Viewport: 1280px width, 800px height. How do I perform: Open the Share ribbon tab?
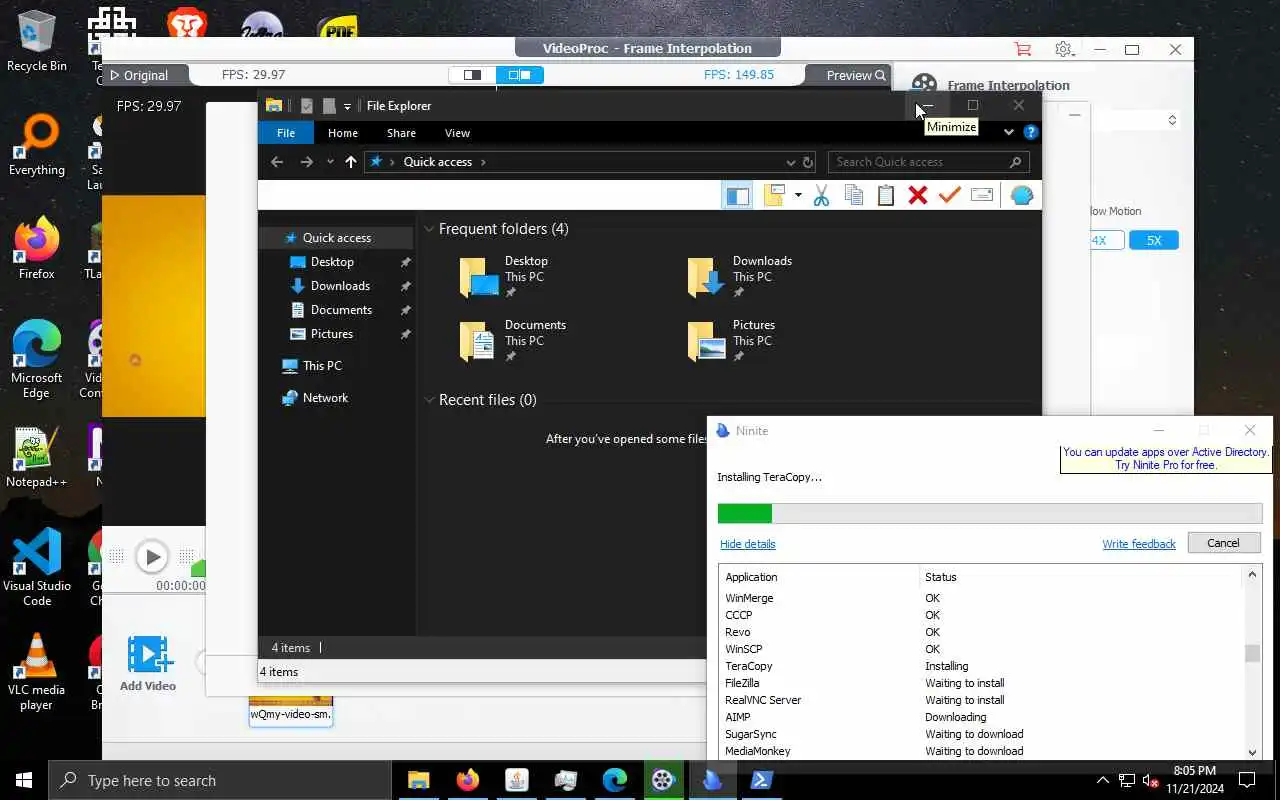tap(401, 133)
